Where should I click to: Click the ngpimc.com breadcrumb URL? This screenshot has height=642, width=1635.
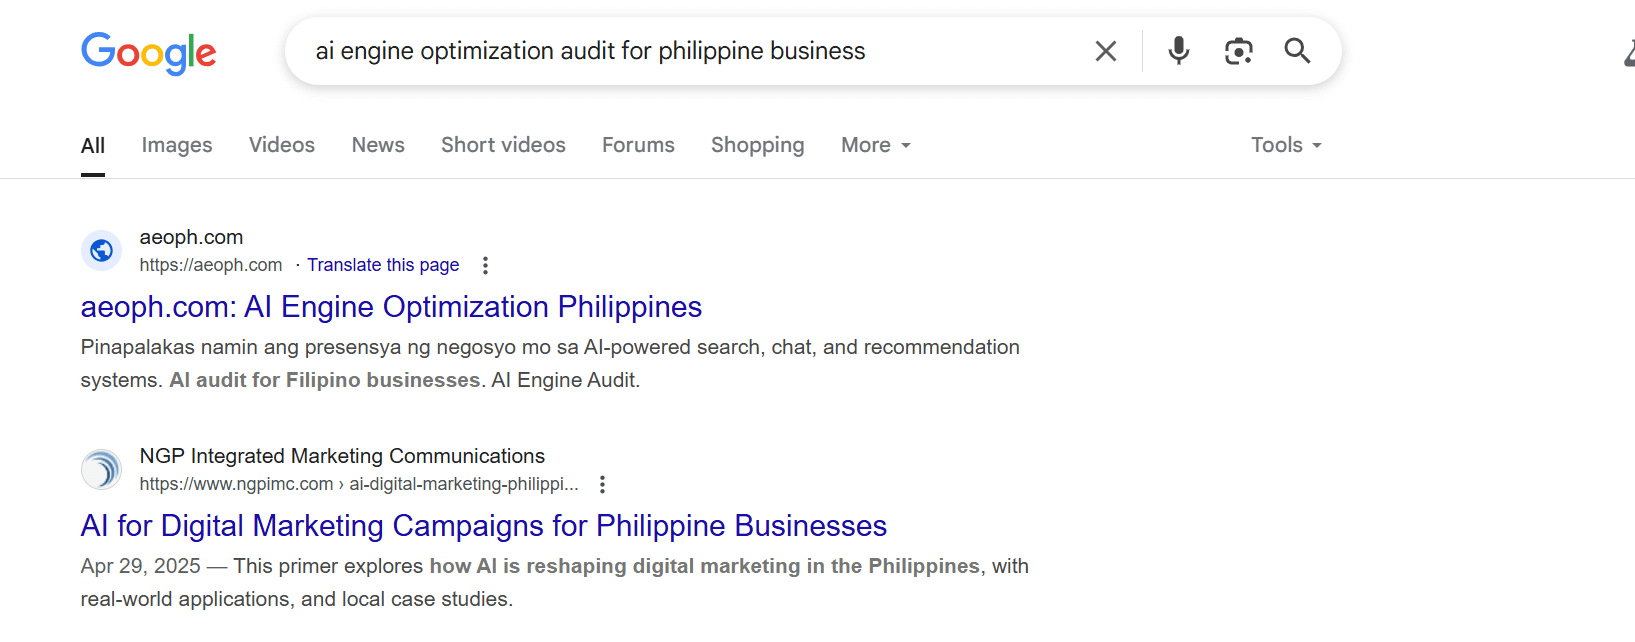[x=359, y=484]
